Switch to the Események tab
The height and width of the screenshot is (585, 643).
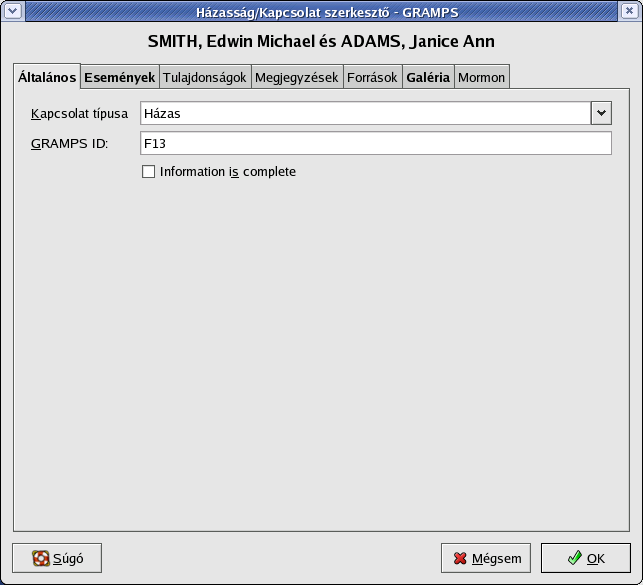pos(119,77)
